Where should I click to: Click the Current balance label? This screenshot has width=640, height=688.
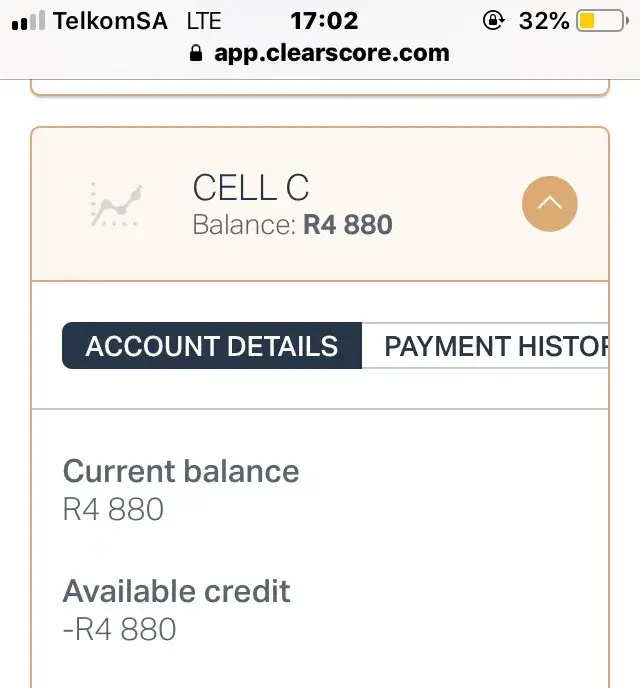click(181, 471)
